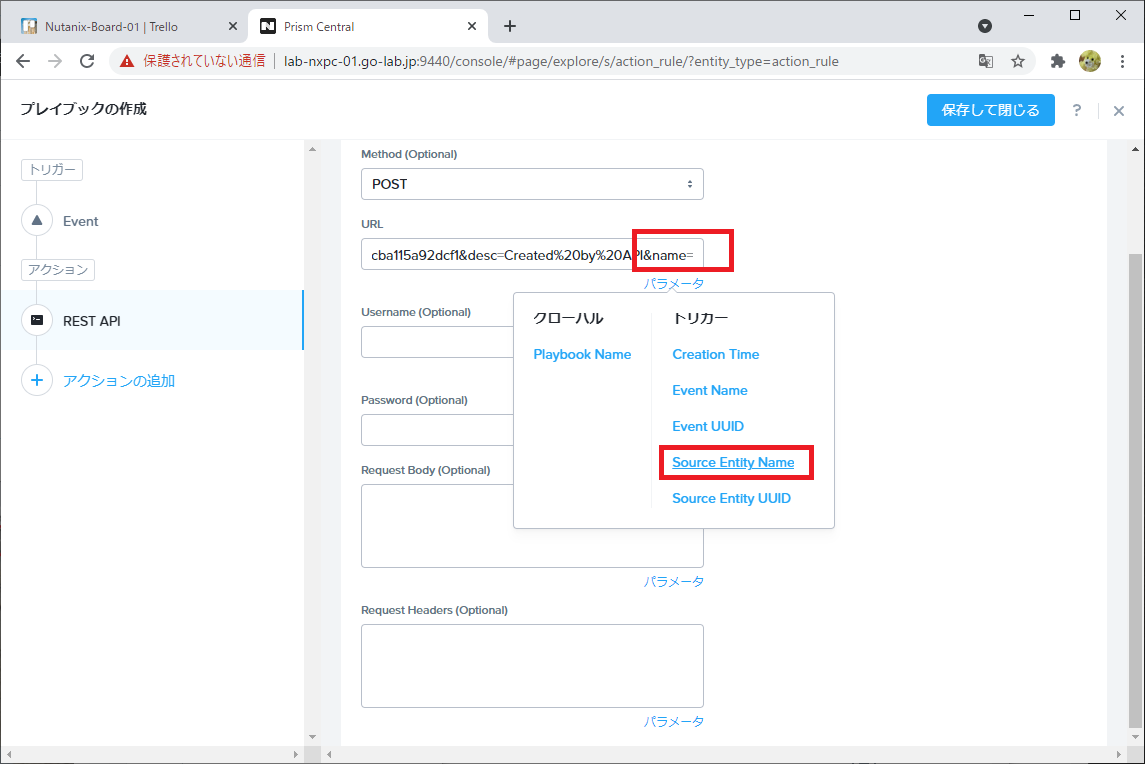Click the tab search dropdown circle icon
Viewport: 1145px width, 764px height.
(985, 26)
